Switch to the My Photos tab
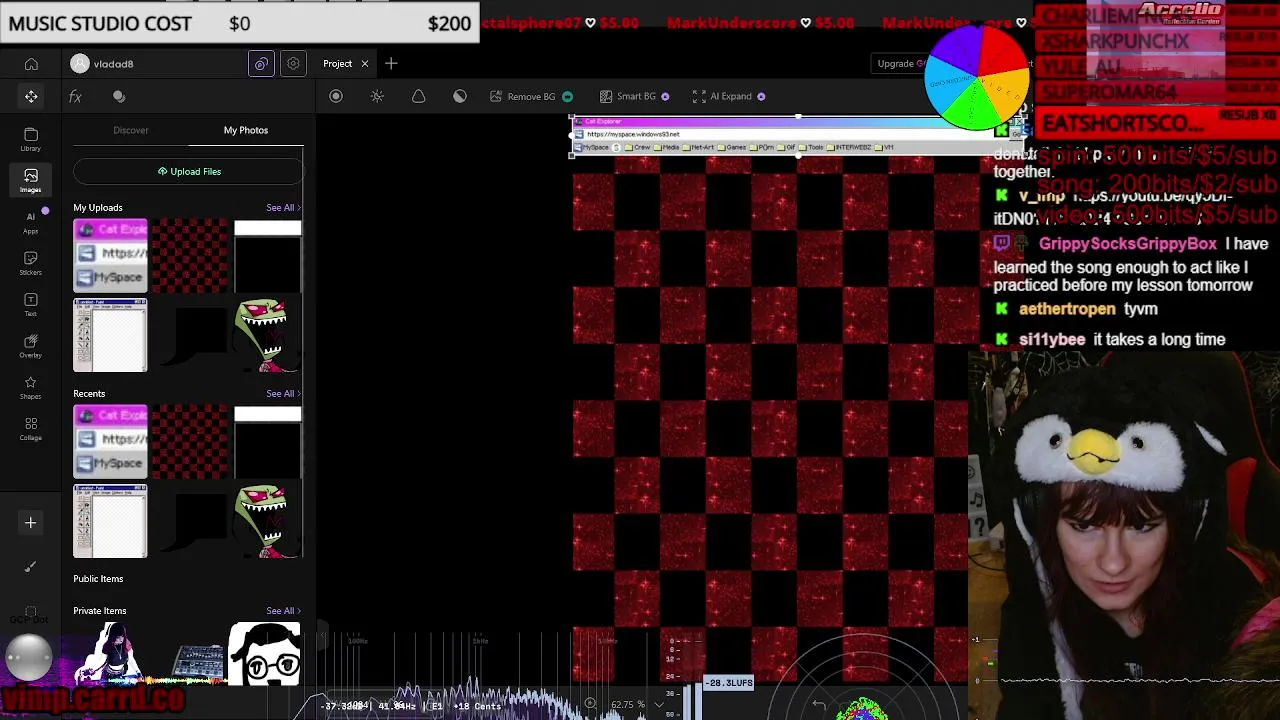The image size is (1280, 720). (x=246, y=130)
